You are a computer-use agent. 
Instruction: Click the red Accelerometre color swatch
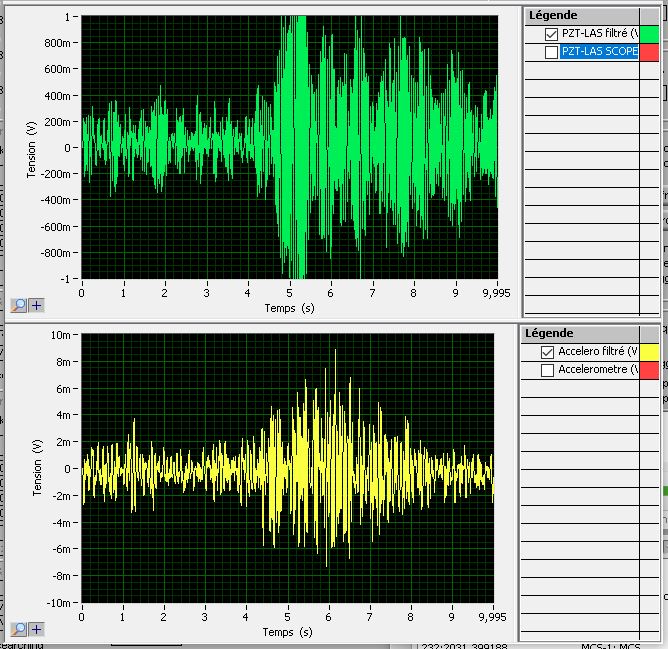649,370
